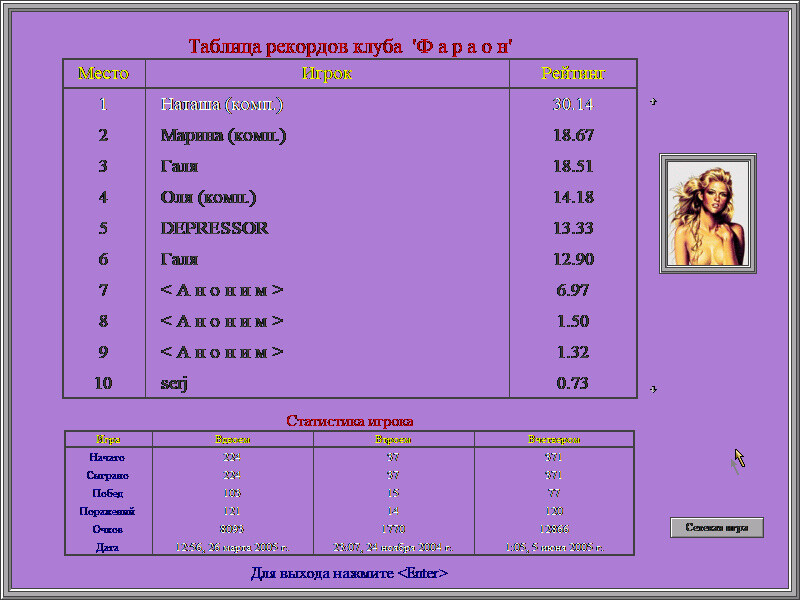Click place number 5 in Место column

104,228
